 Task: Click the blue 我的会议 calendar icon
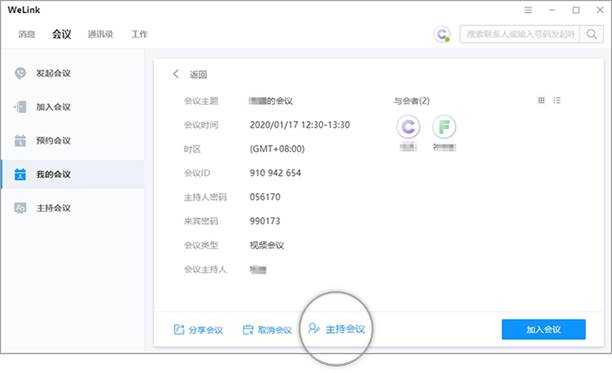20,174
